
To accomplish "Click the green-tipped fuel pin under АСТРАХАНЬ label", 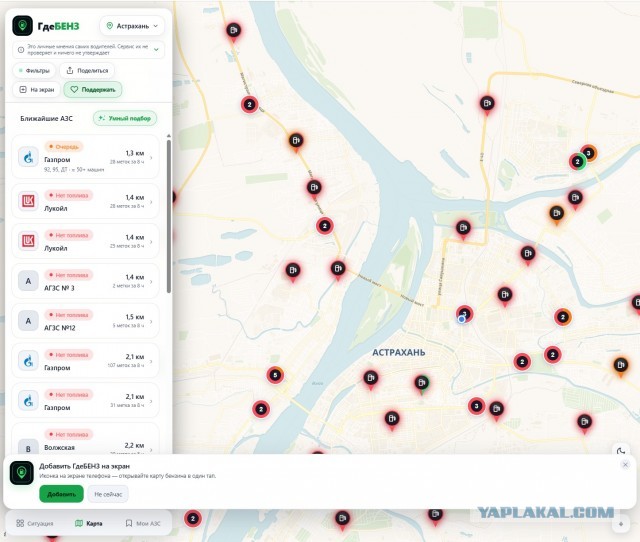I will (x=422, y=384).
